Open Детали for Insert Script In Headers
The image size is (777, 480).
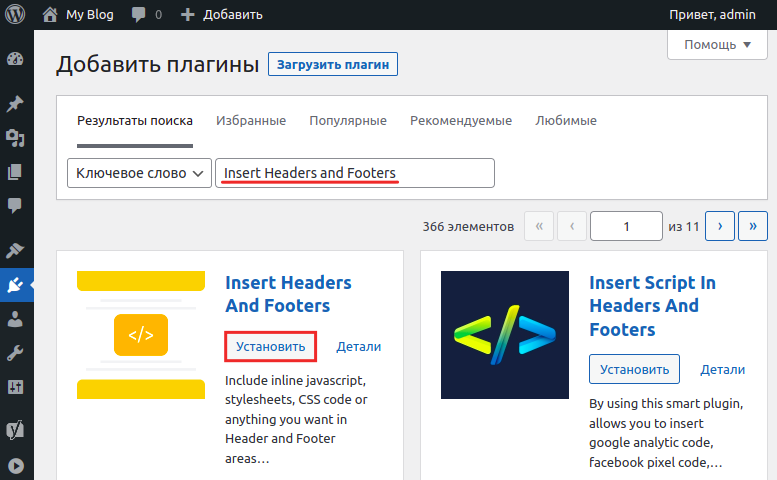coord(722,370)
